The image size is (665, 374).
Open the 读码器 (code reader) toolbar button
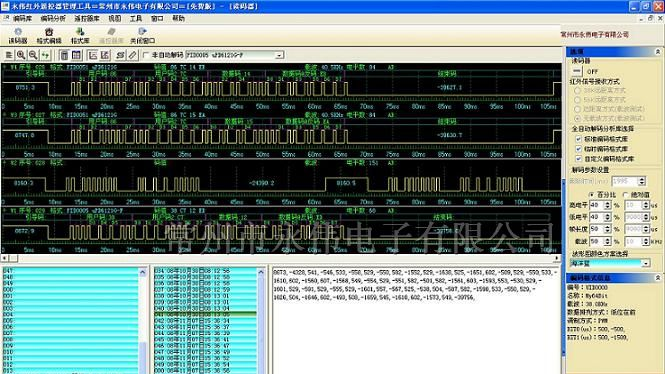click(x=18, y=36)
